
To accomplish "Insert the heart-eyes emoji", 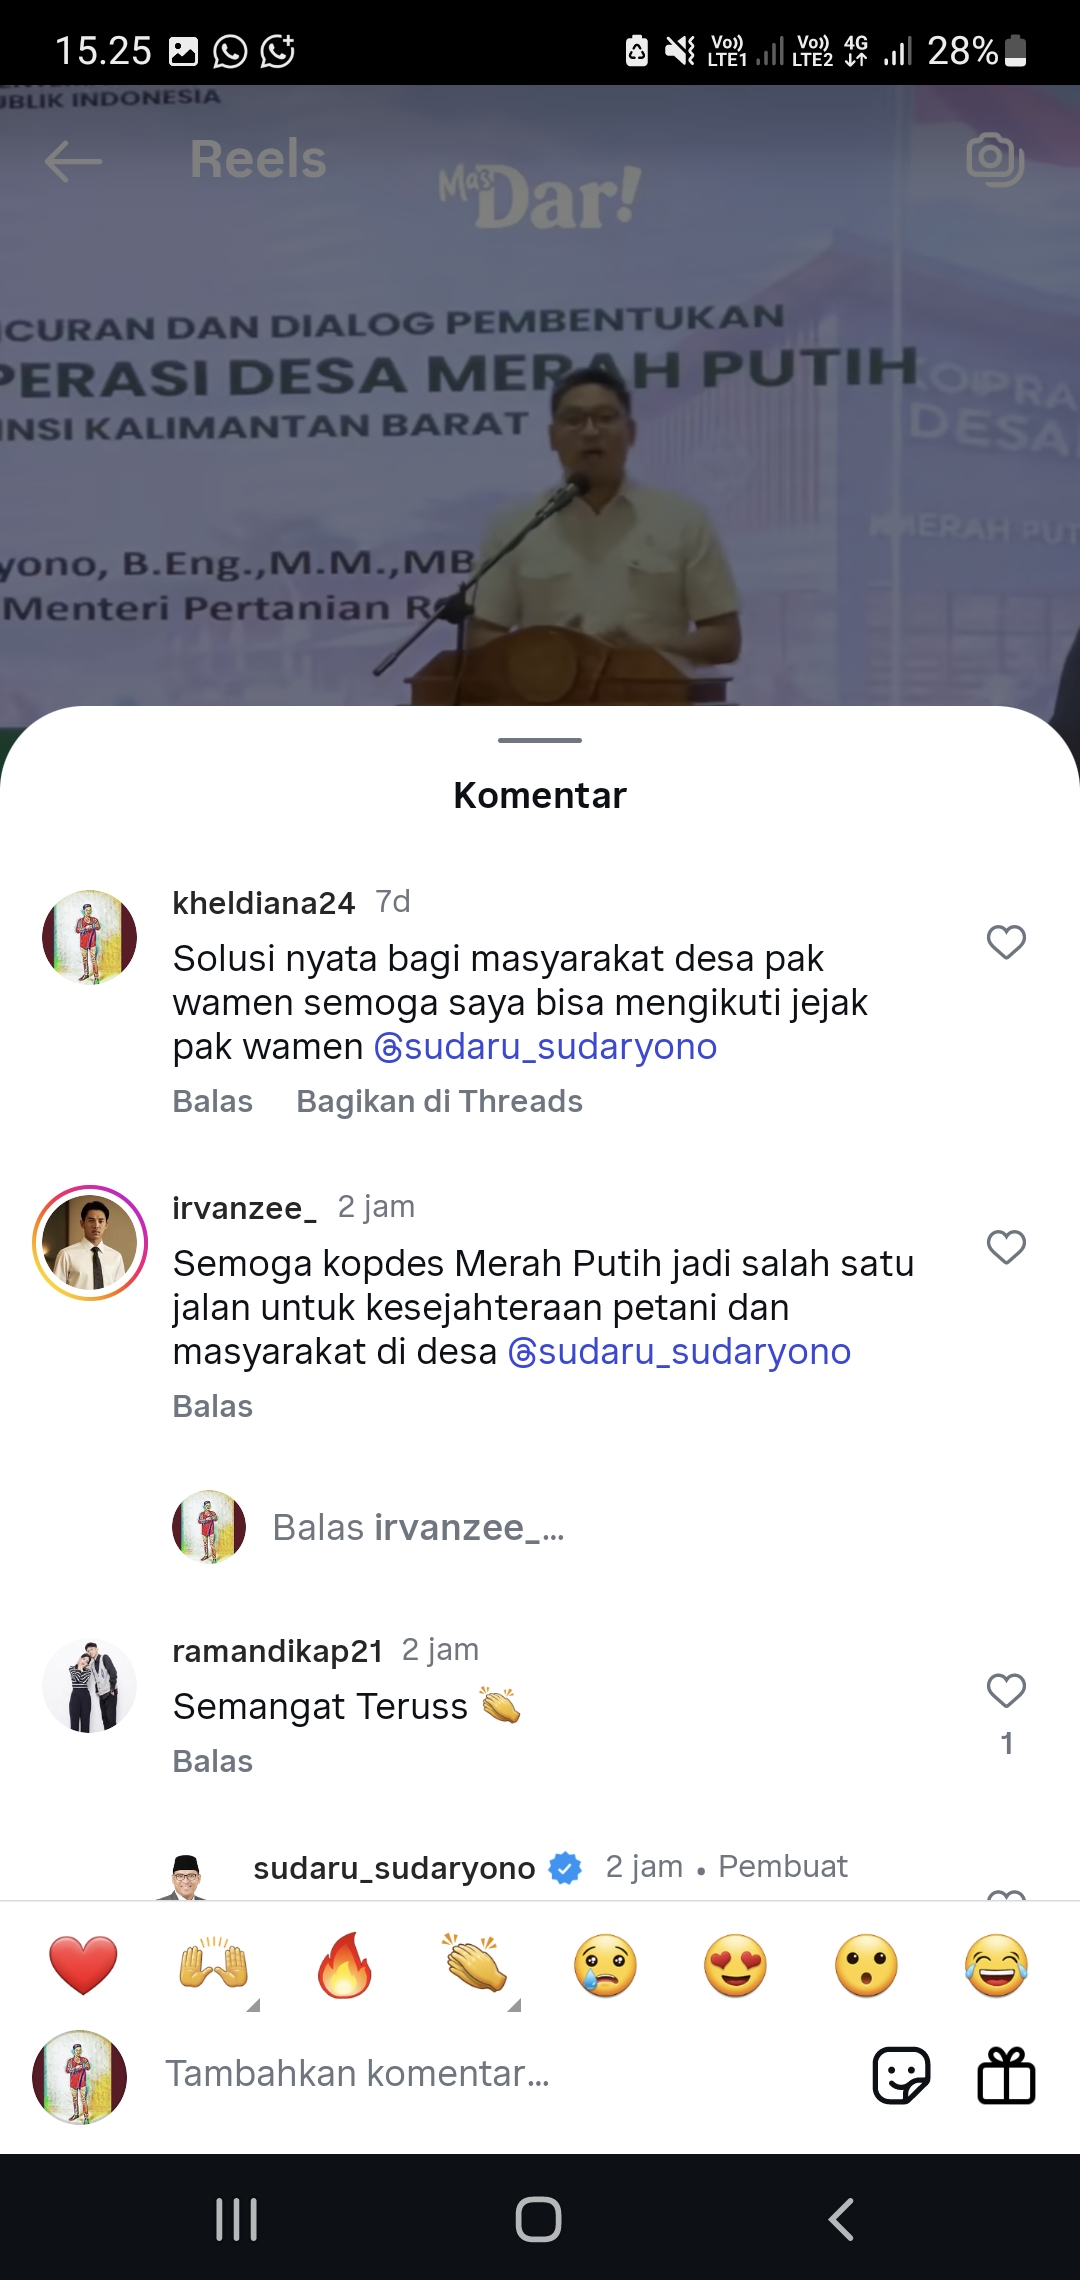I will click(735, 1965).
